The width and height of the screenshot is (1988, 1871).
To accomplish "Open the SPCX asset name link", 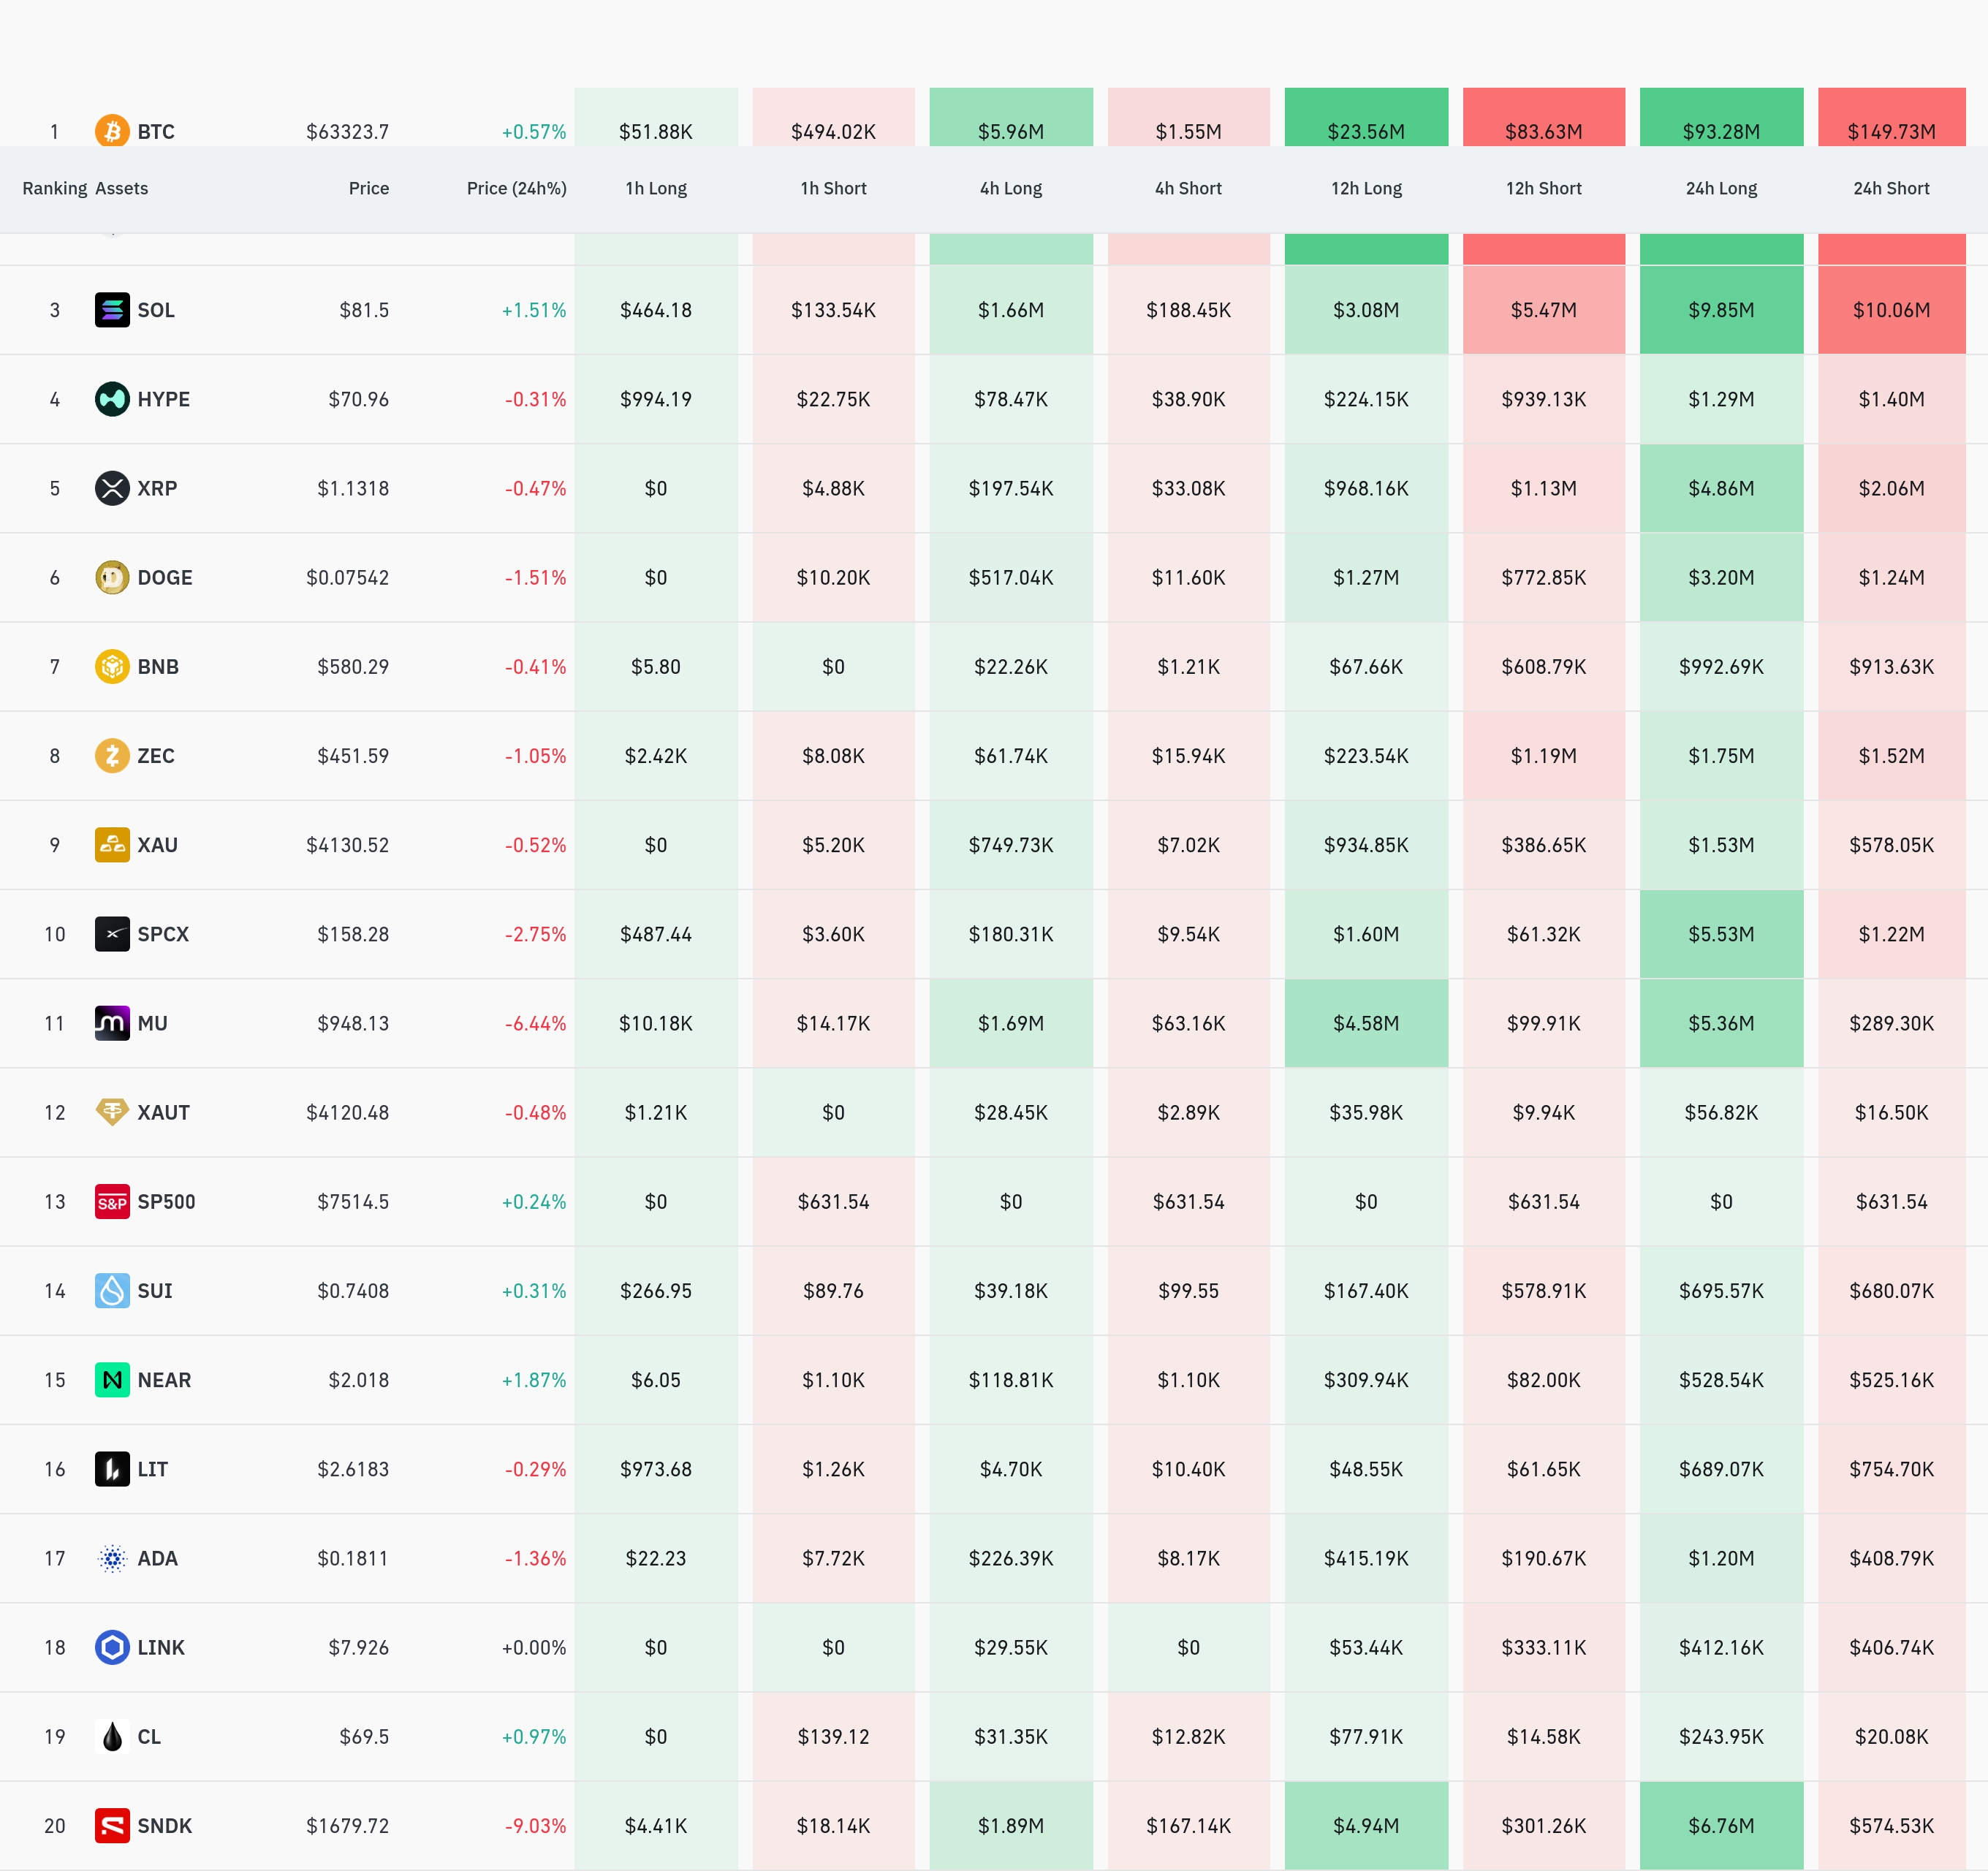I will pos(163,934).
